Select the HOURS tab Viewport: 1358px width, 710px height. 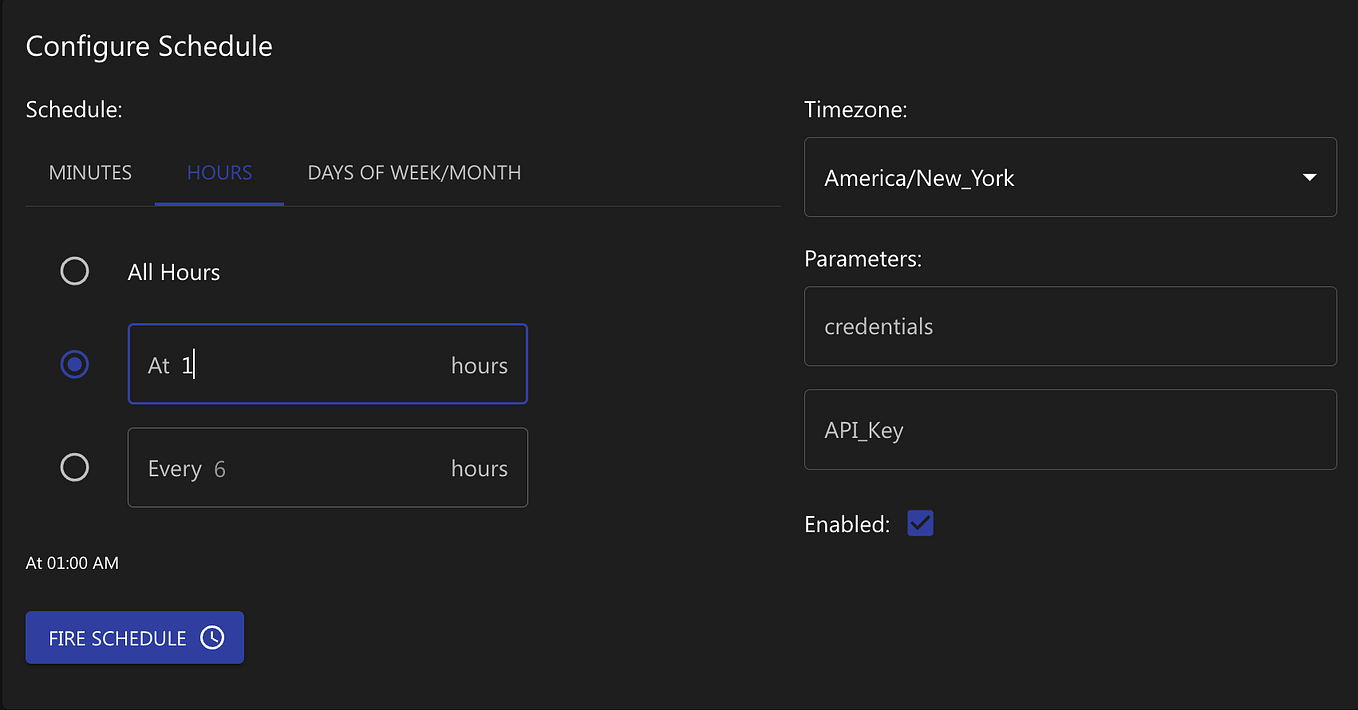click(219, 172)
